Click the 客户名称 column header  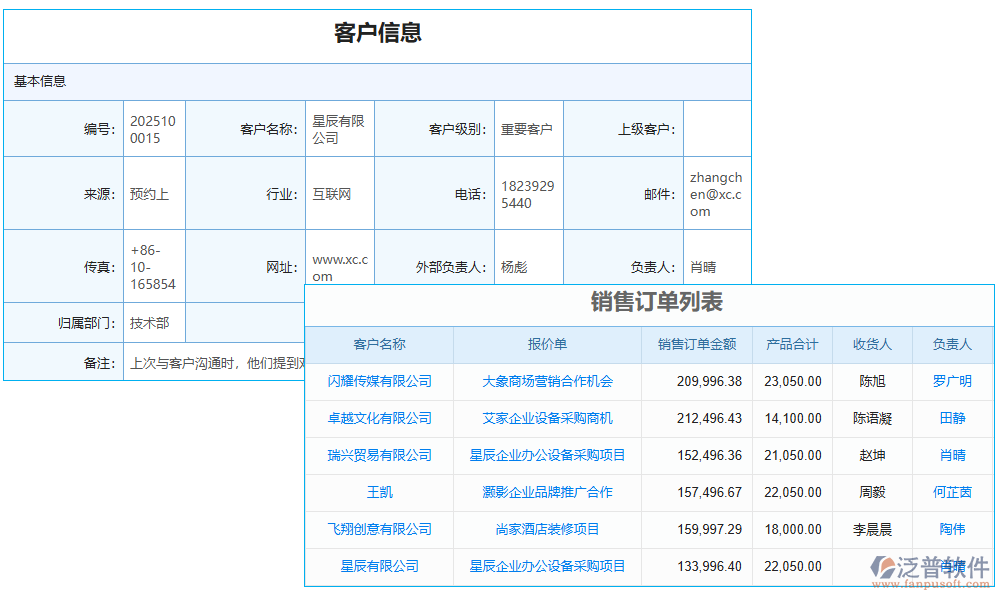pos(380,344)
